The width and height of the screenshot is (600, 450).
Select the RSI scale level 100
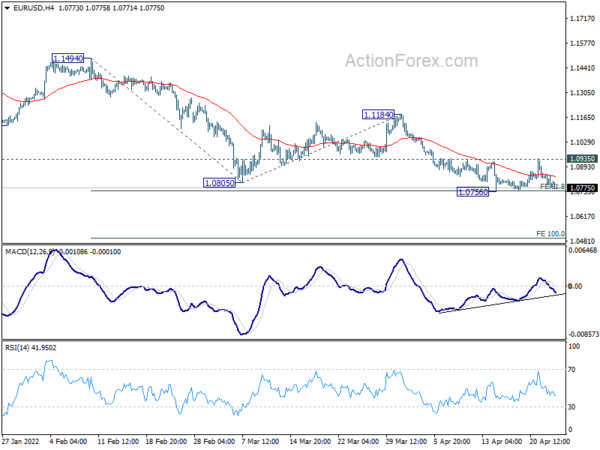[574, 346]
